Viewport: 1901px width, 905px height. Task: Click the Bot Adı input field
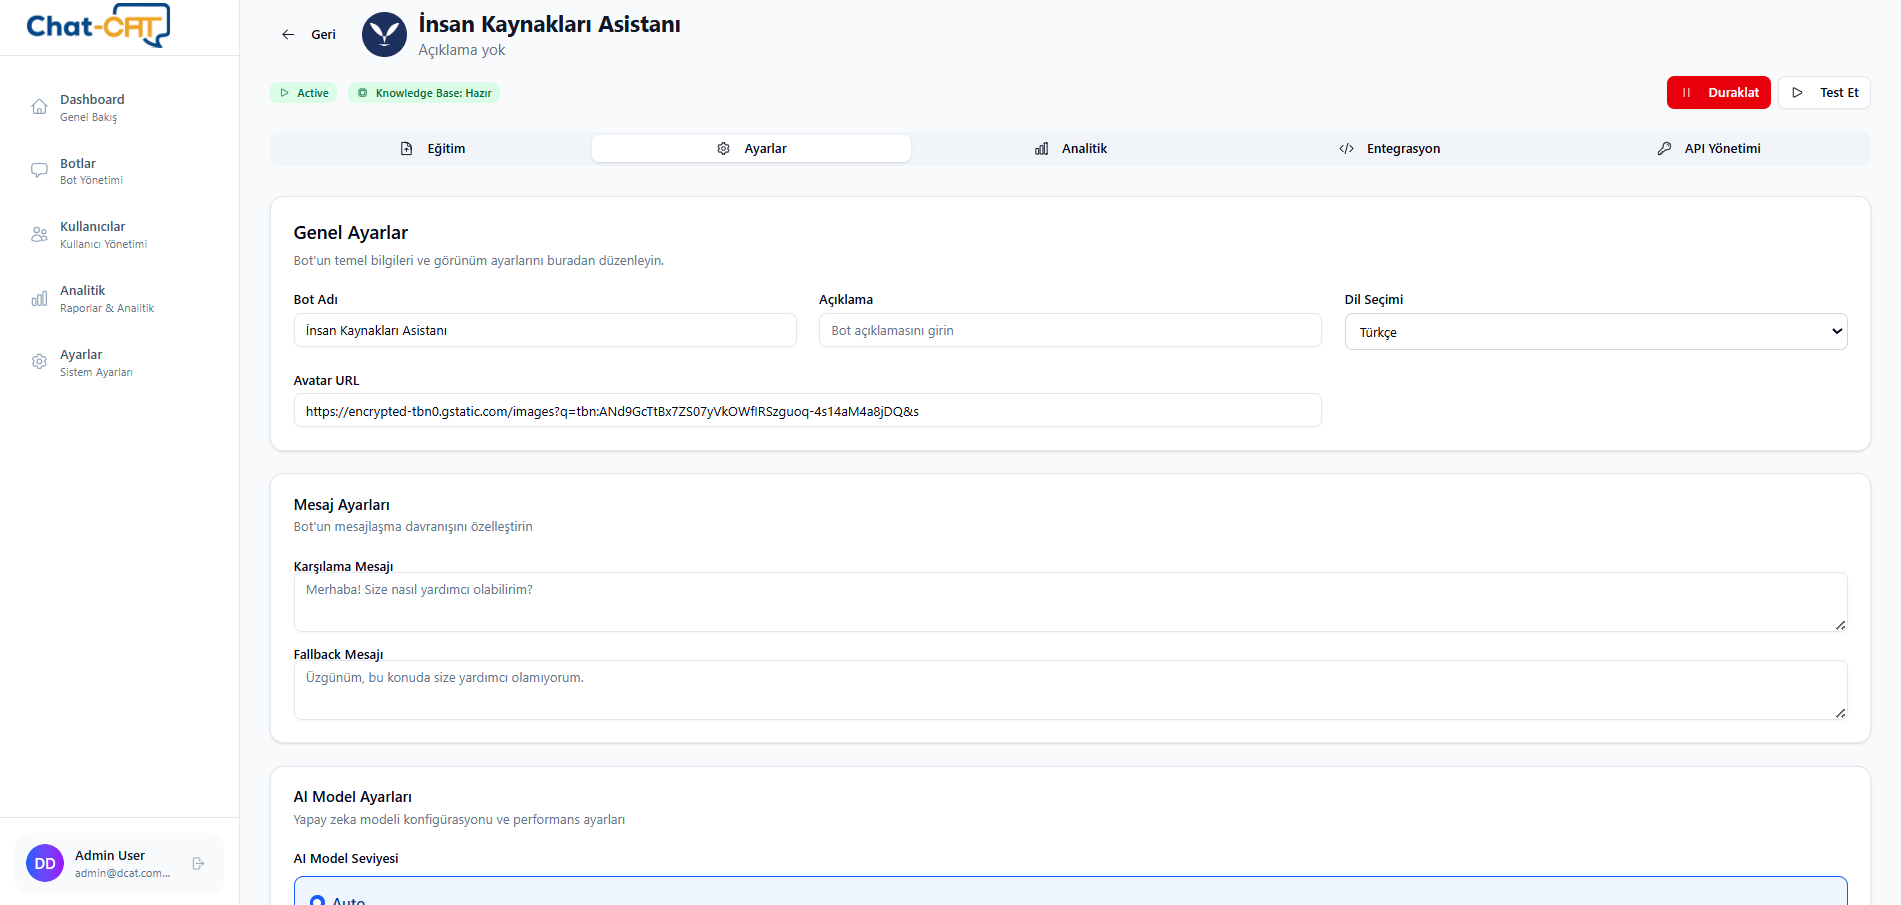(x=545, y=331)
